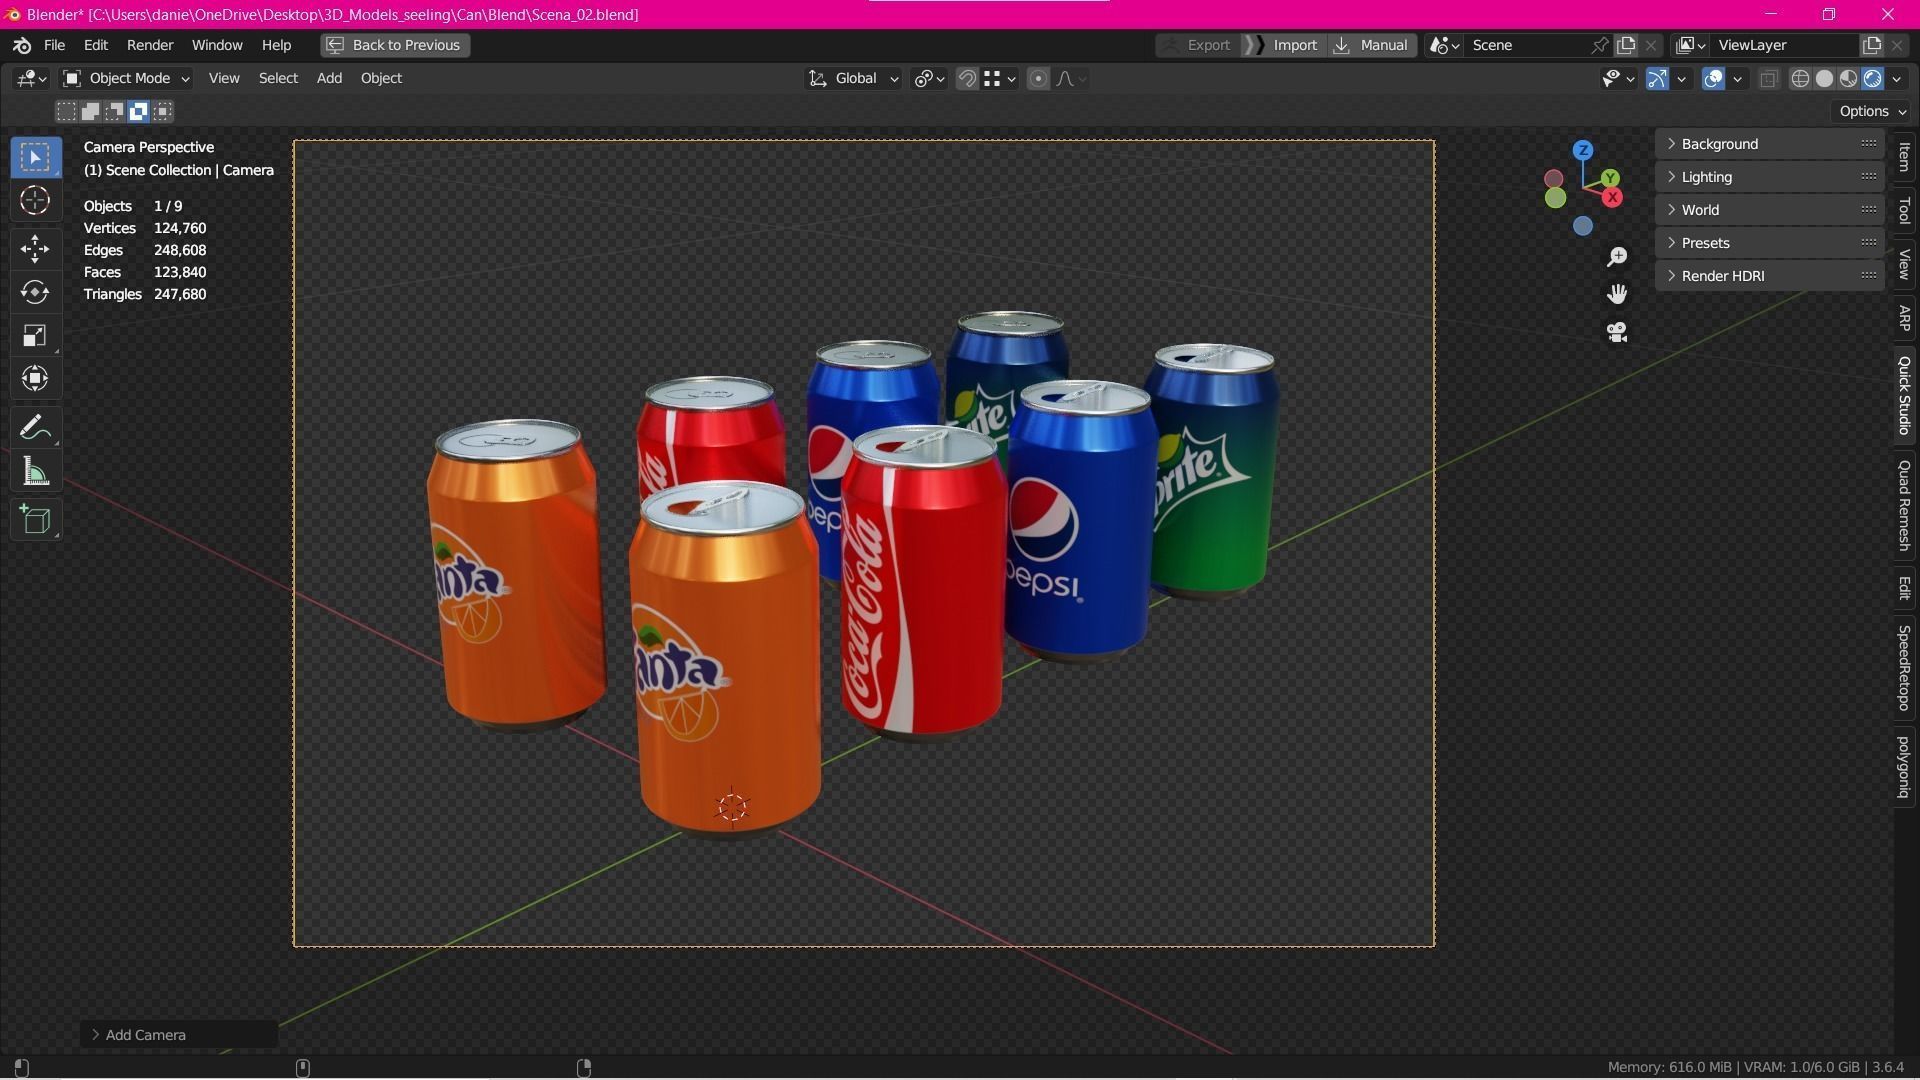This screenshot has width=1920, height=1080.
Task: Open the editor type dropdown
Action: 31,78
